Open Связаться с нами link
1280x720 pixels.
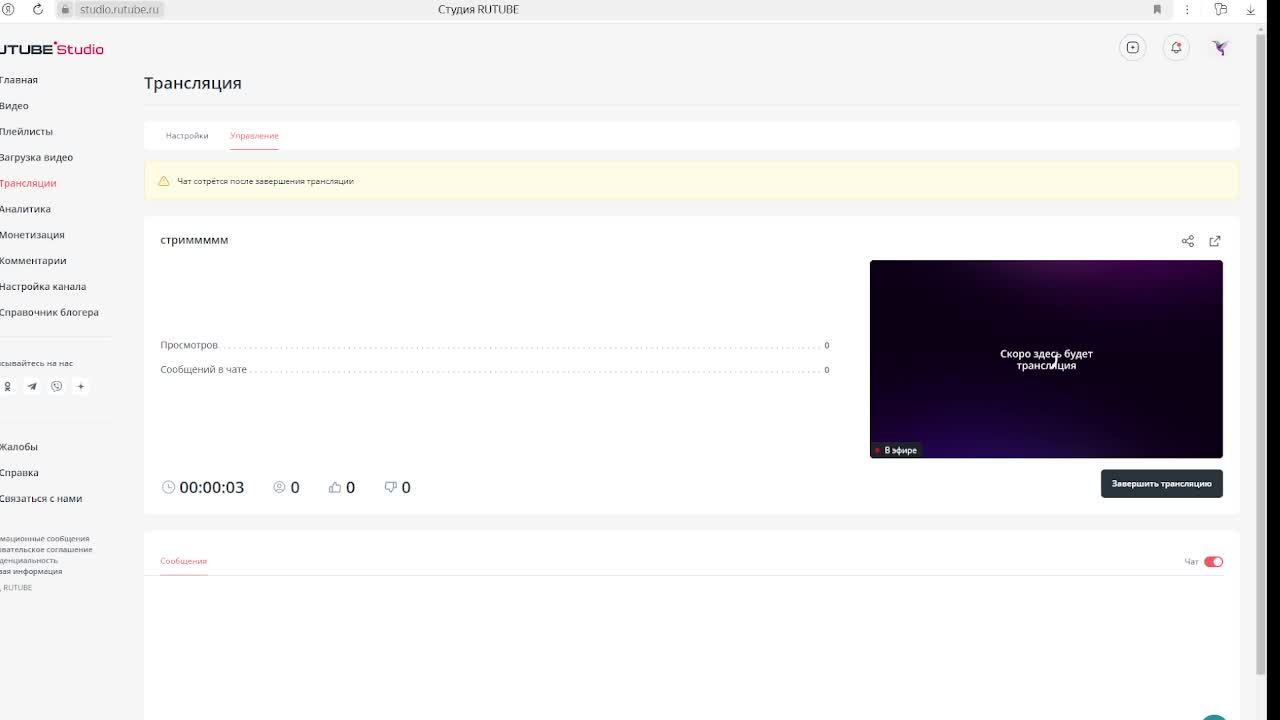coord(41,499)
